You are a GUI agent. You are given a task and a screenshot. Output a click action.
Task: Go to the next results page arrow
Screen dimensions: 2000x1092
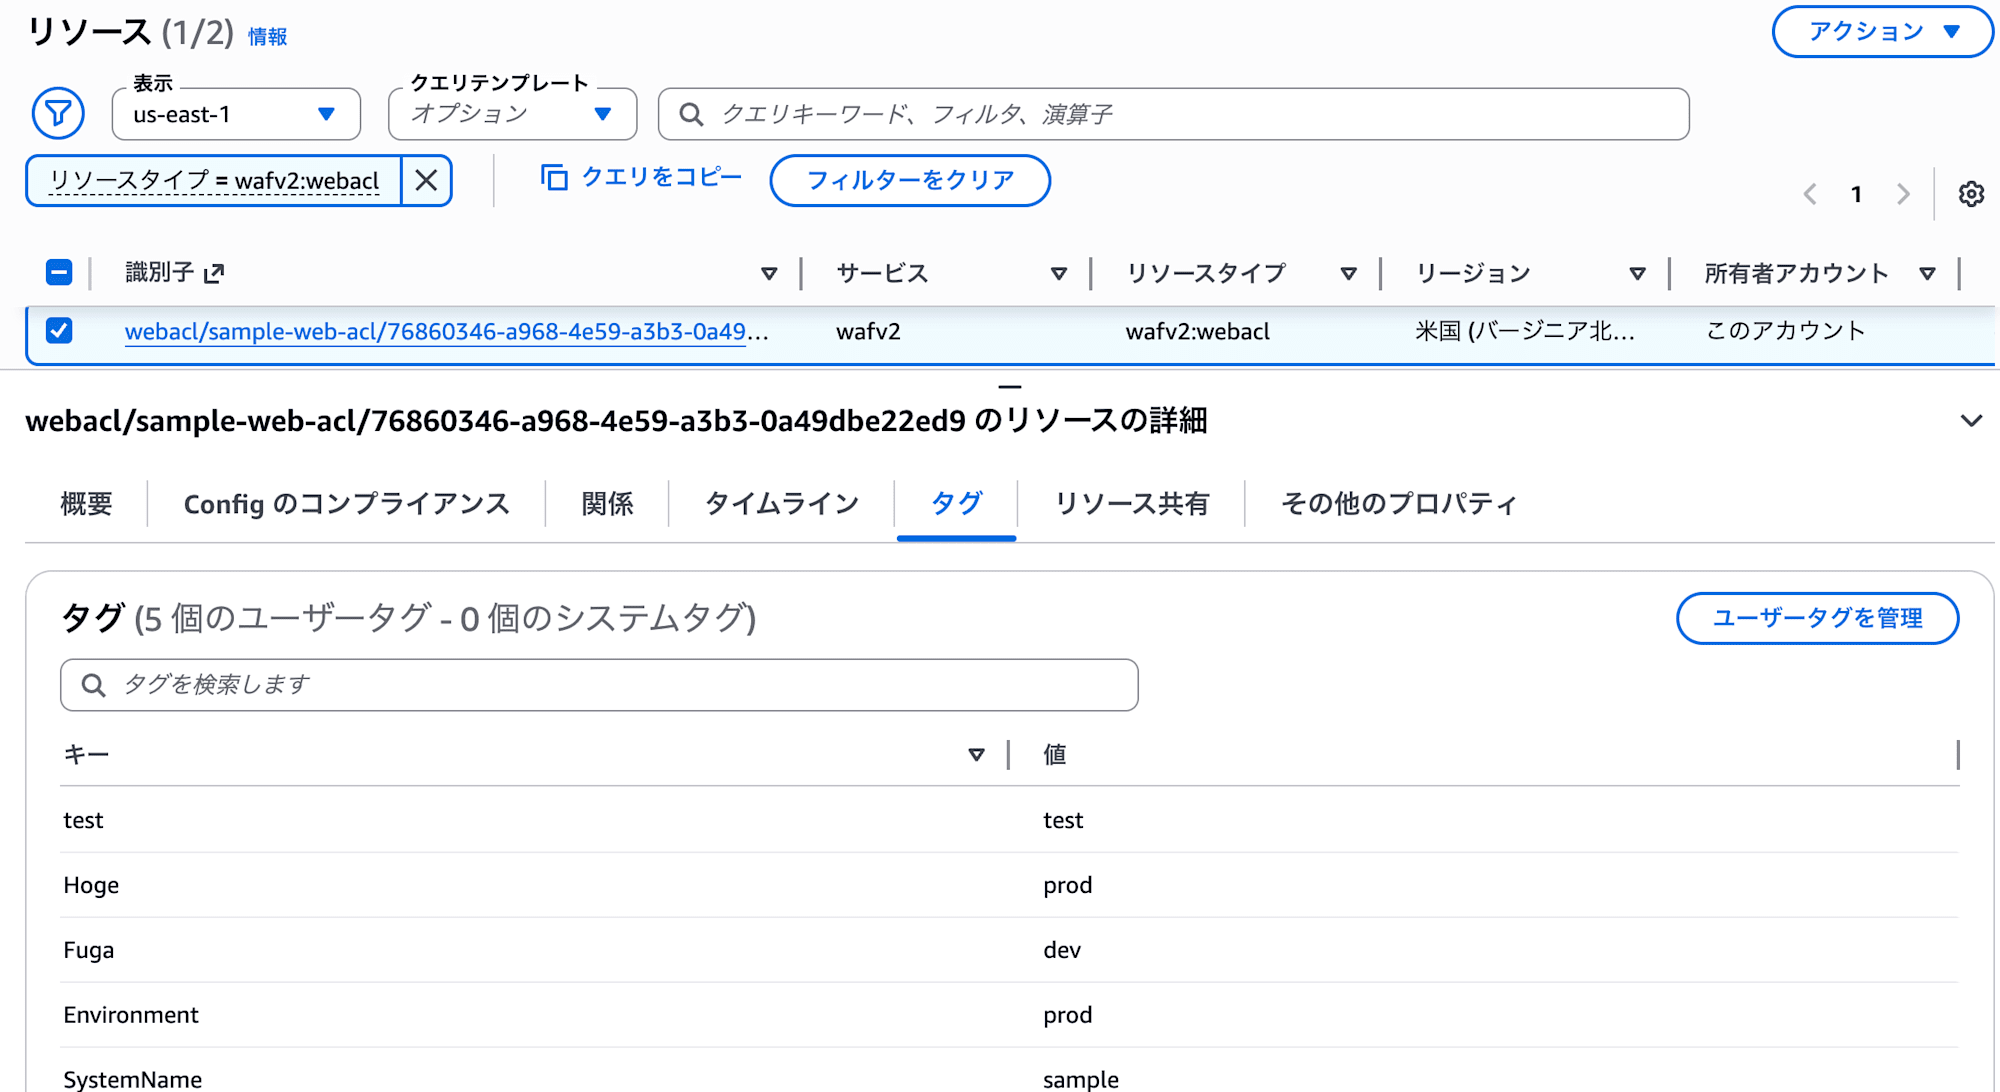(x=1903, y=194)
